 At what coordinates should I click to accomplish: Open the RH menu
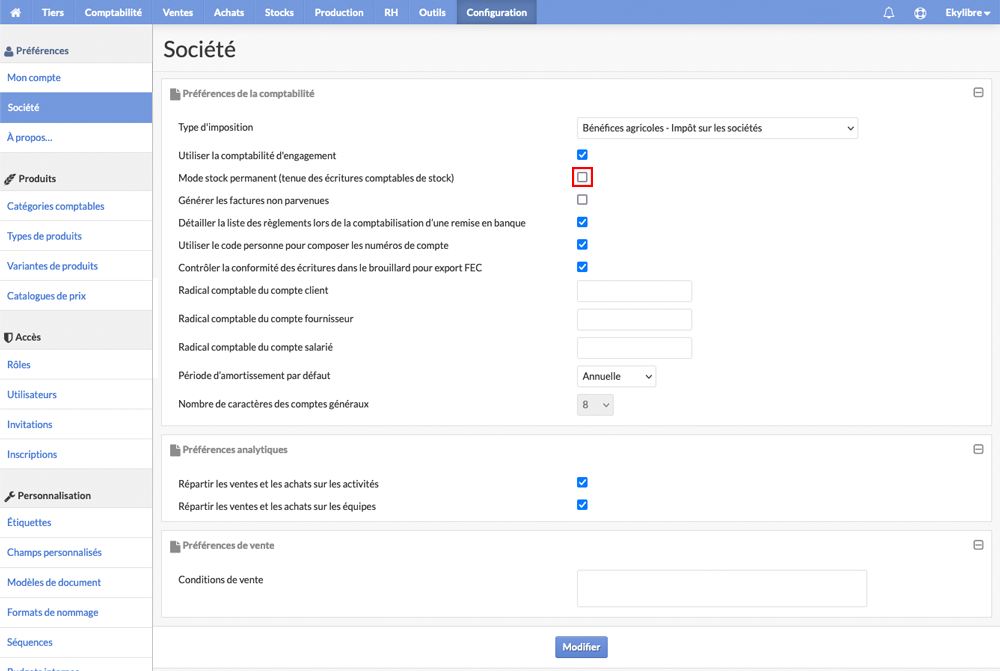point(391,12)
